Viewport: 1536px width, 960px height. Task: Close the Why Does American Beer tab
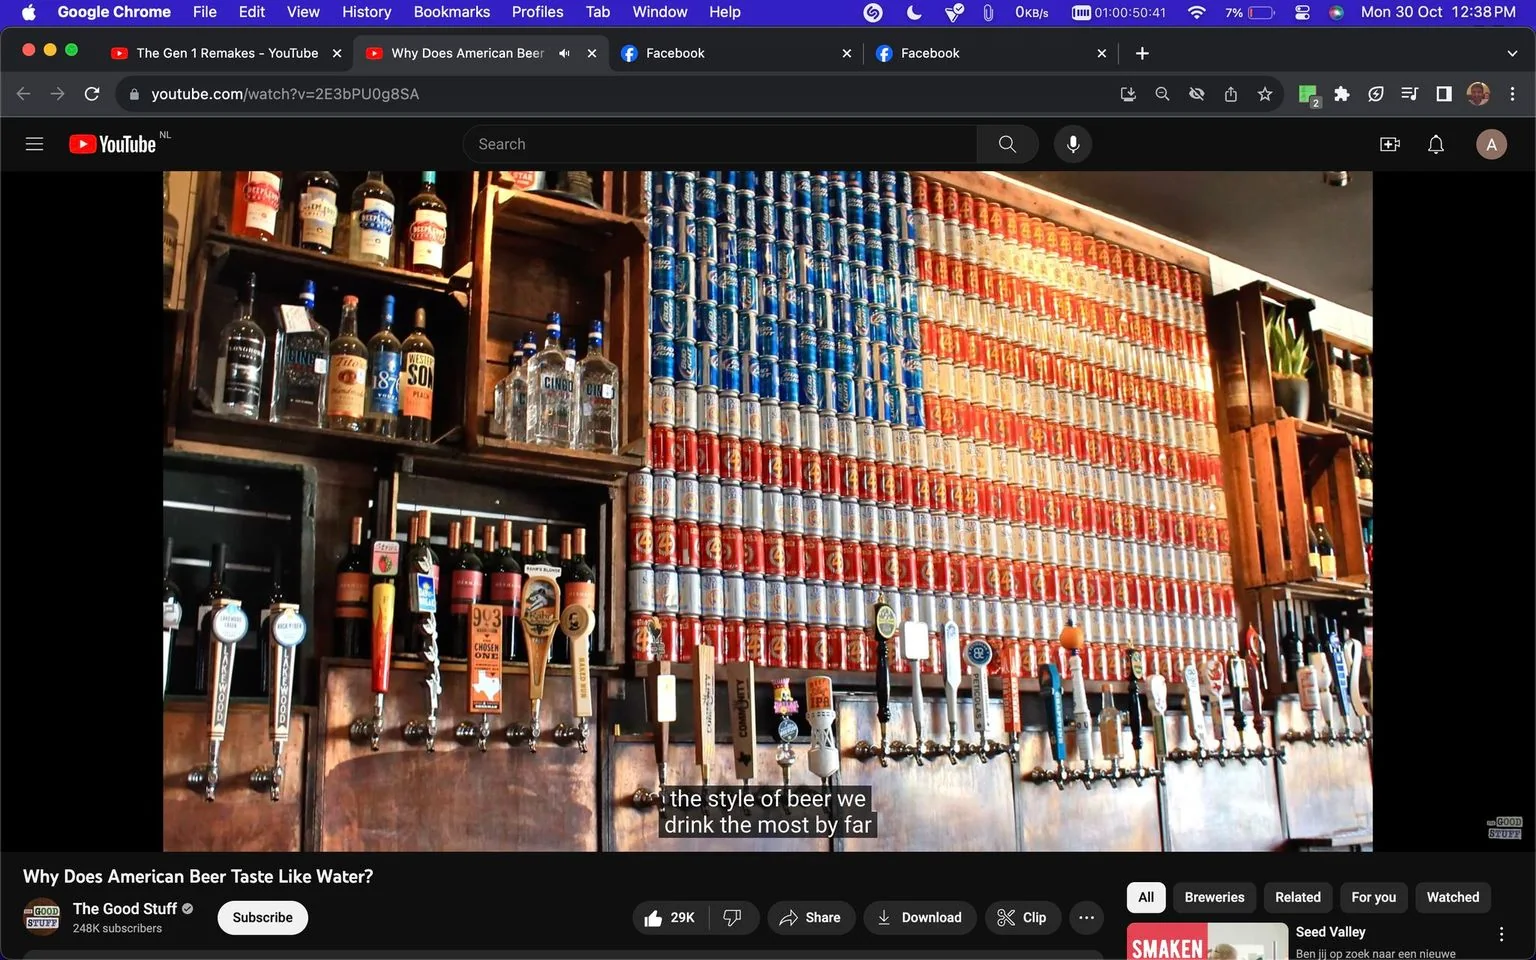[592, 53]
